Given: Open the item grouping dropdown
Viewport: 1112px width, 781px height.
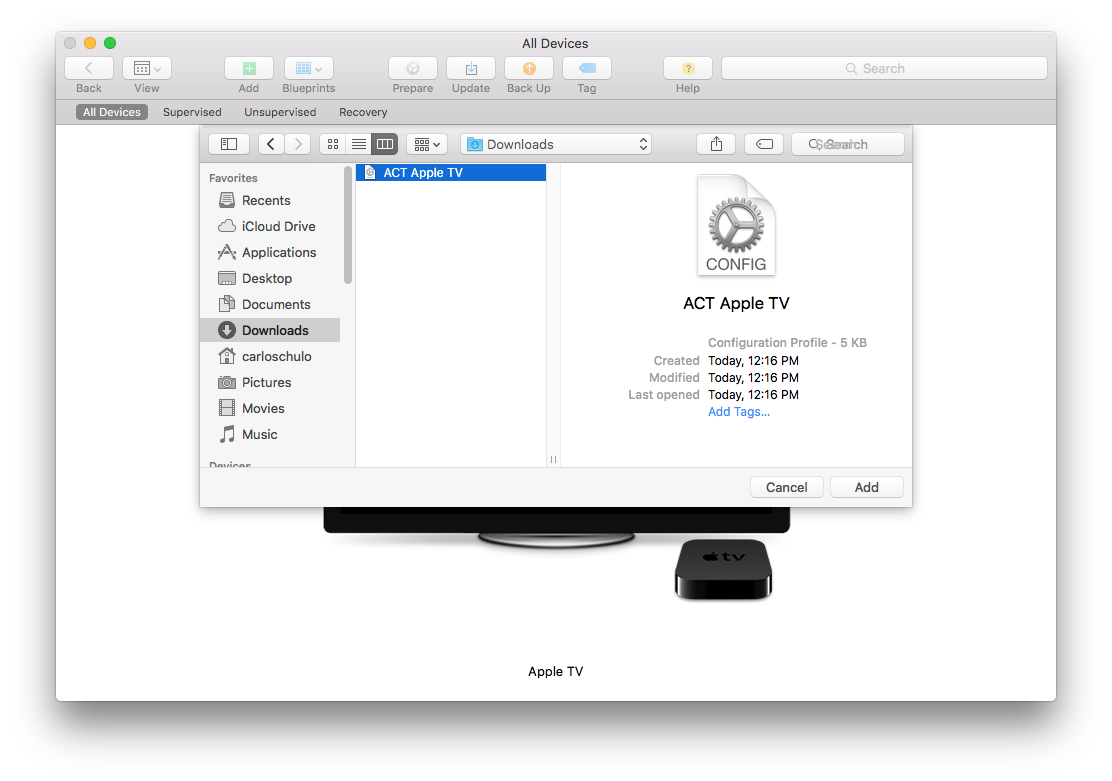Looking at the screenshot, I should (427, 144).
